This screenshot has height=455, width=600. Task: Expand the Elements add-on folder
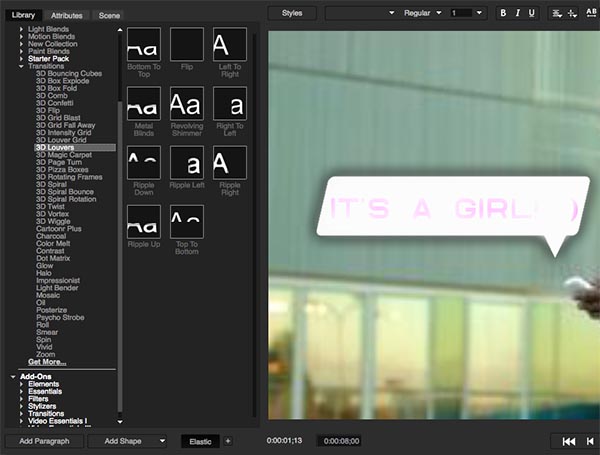click(x=22, y=384)
